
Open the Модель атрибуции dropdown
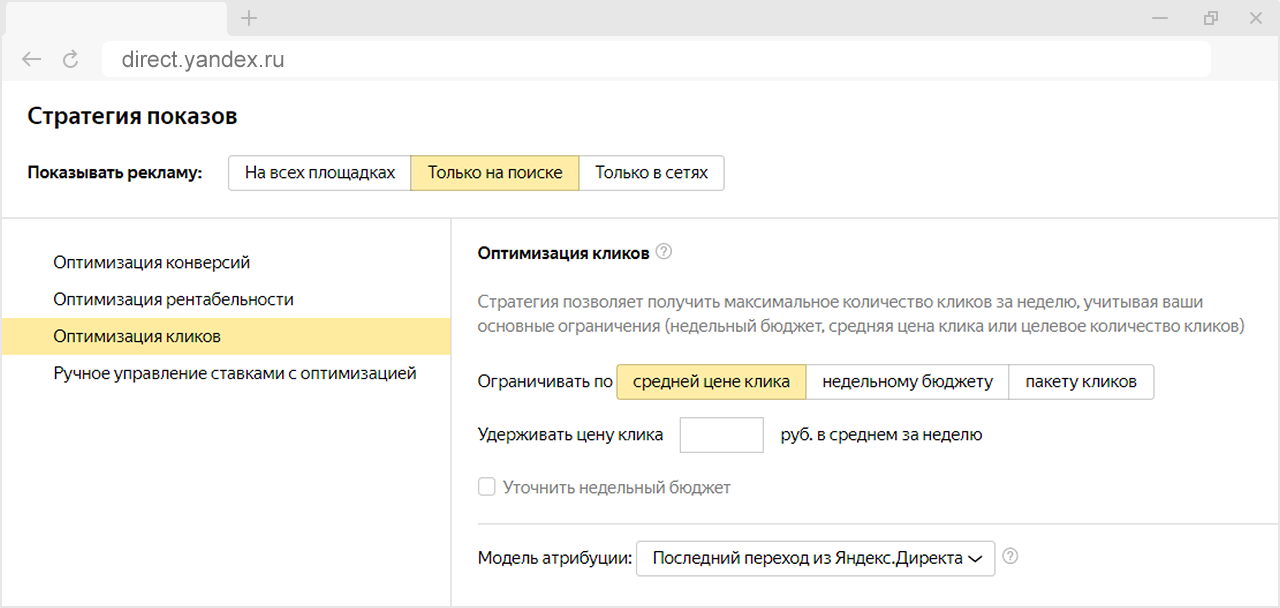tap(815, 558)
